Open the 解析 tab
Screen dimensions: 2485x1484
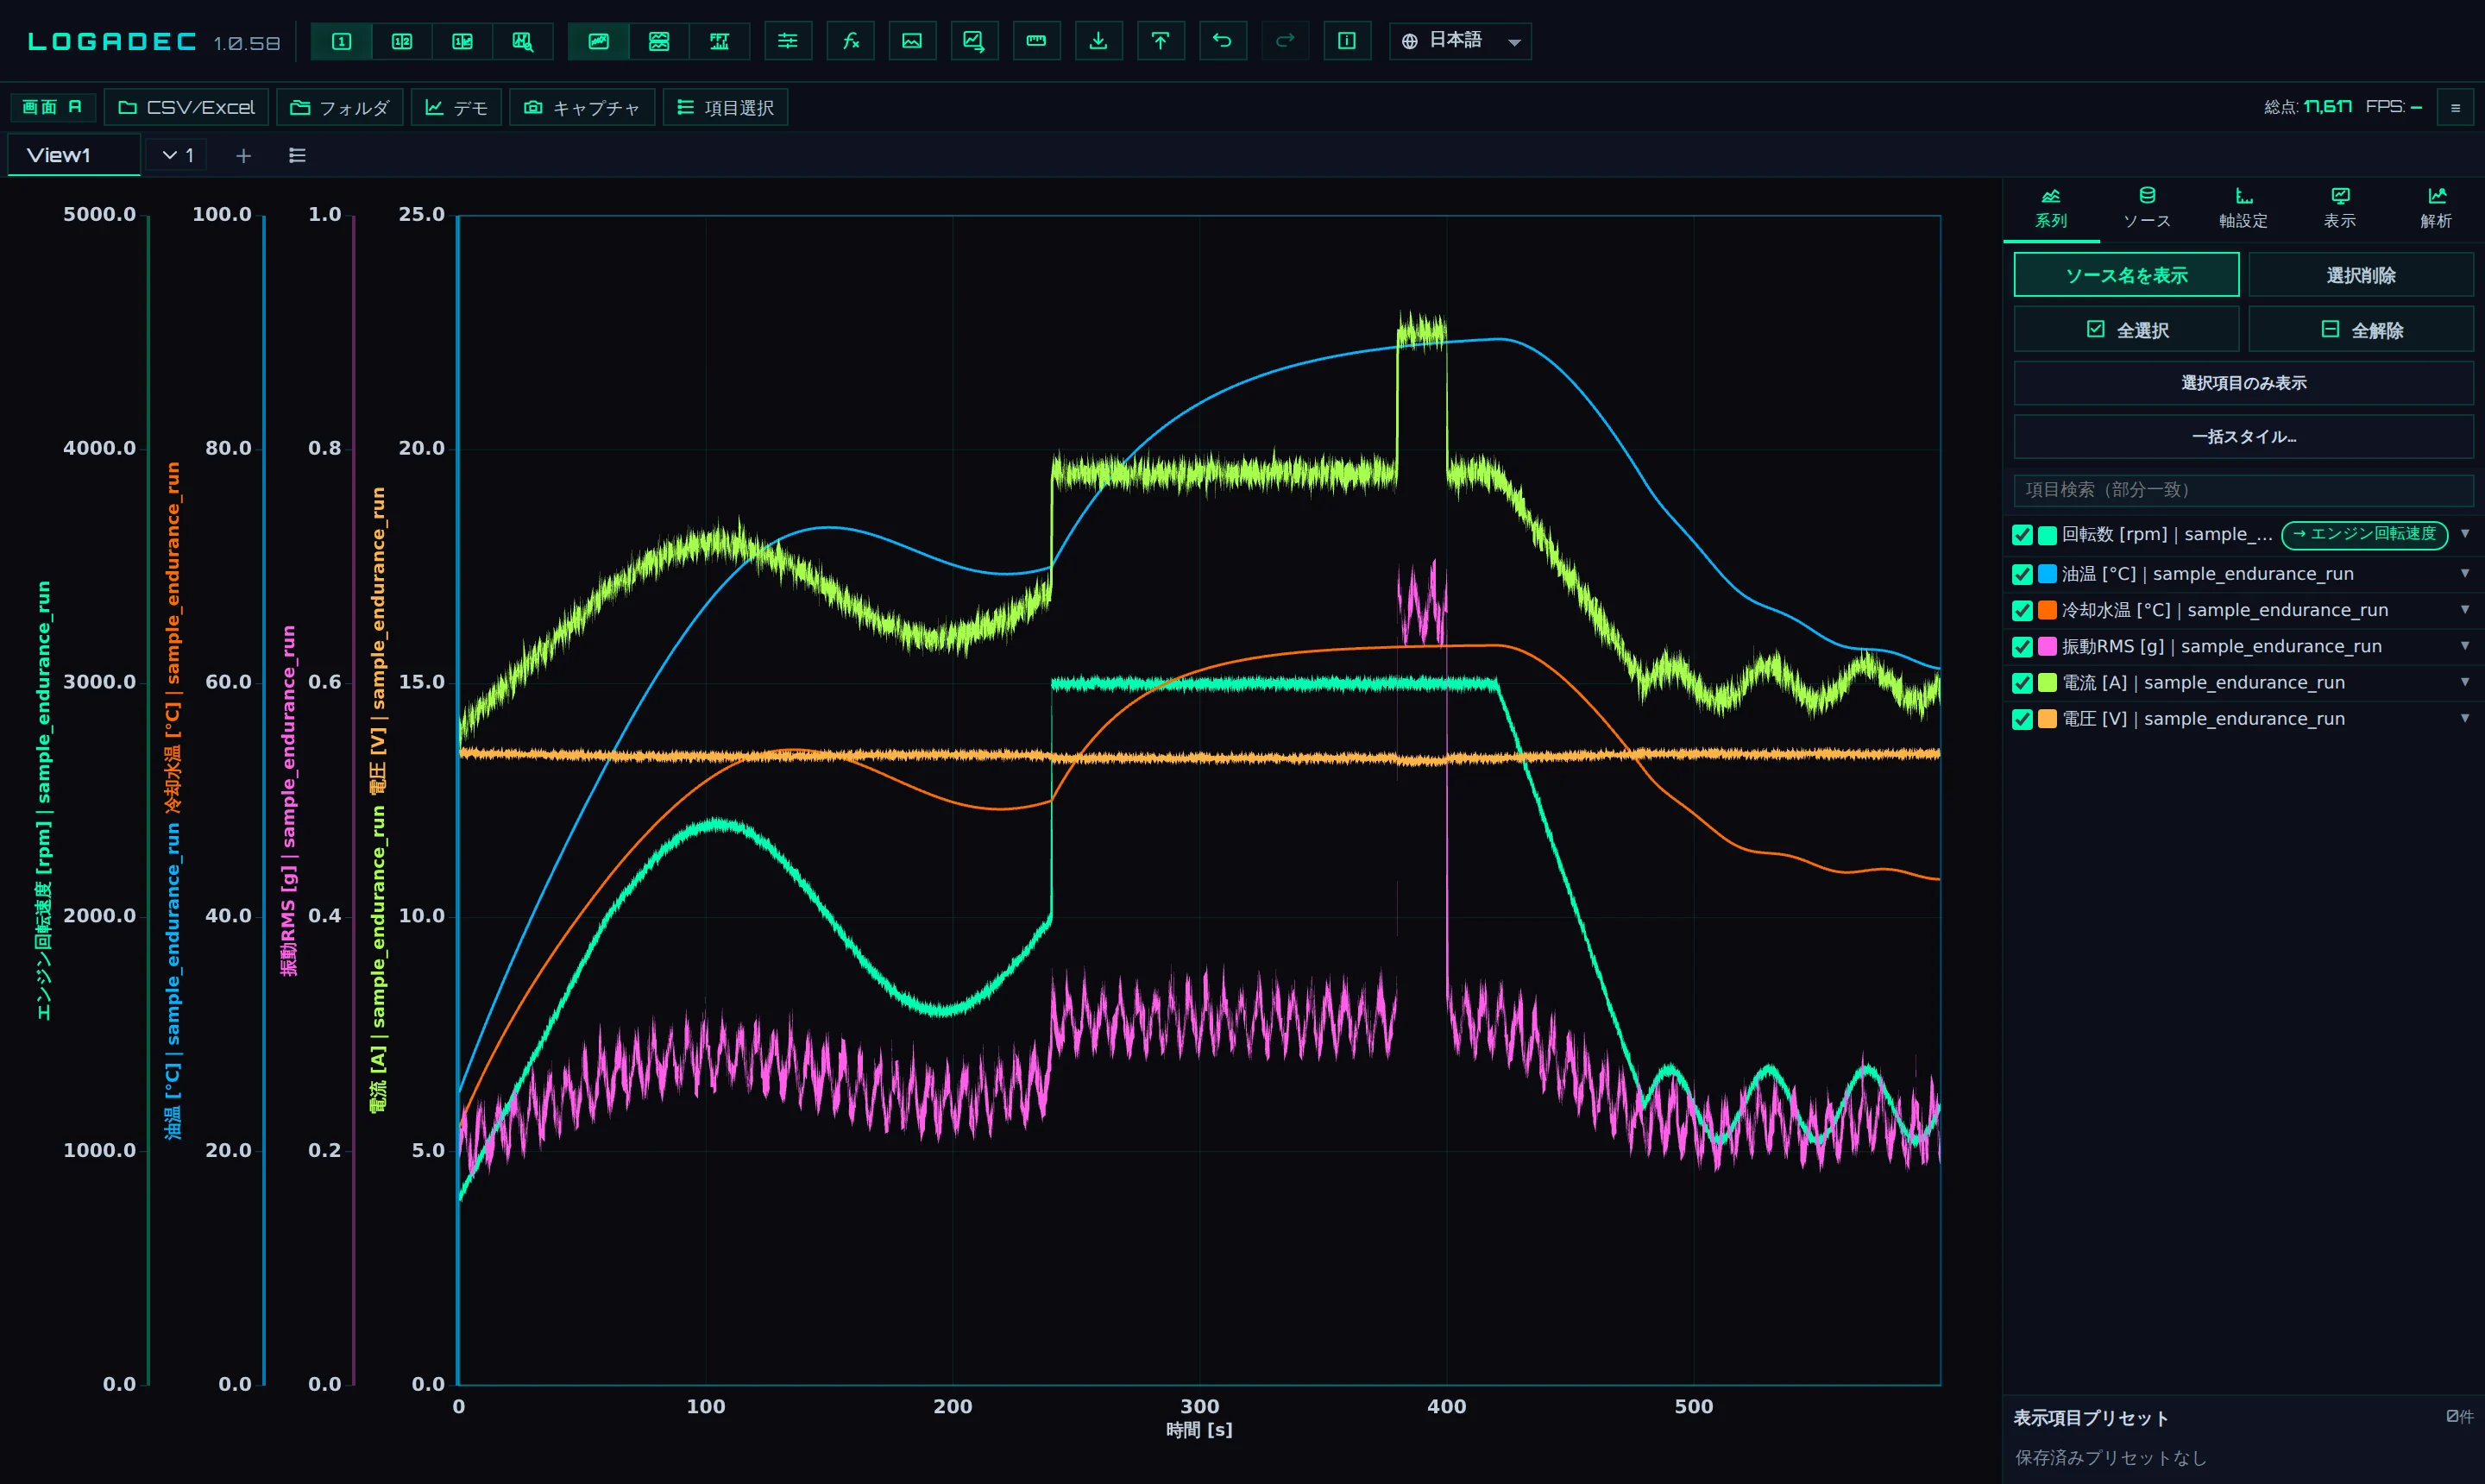[x=2436, y=207]
